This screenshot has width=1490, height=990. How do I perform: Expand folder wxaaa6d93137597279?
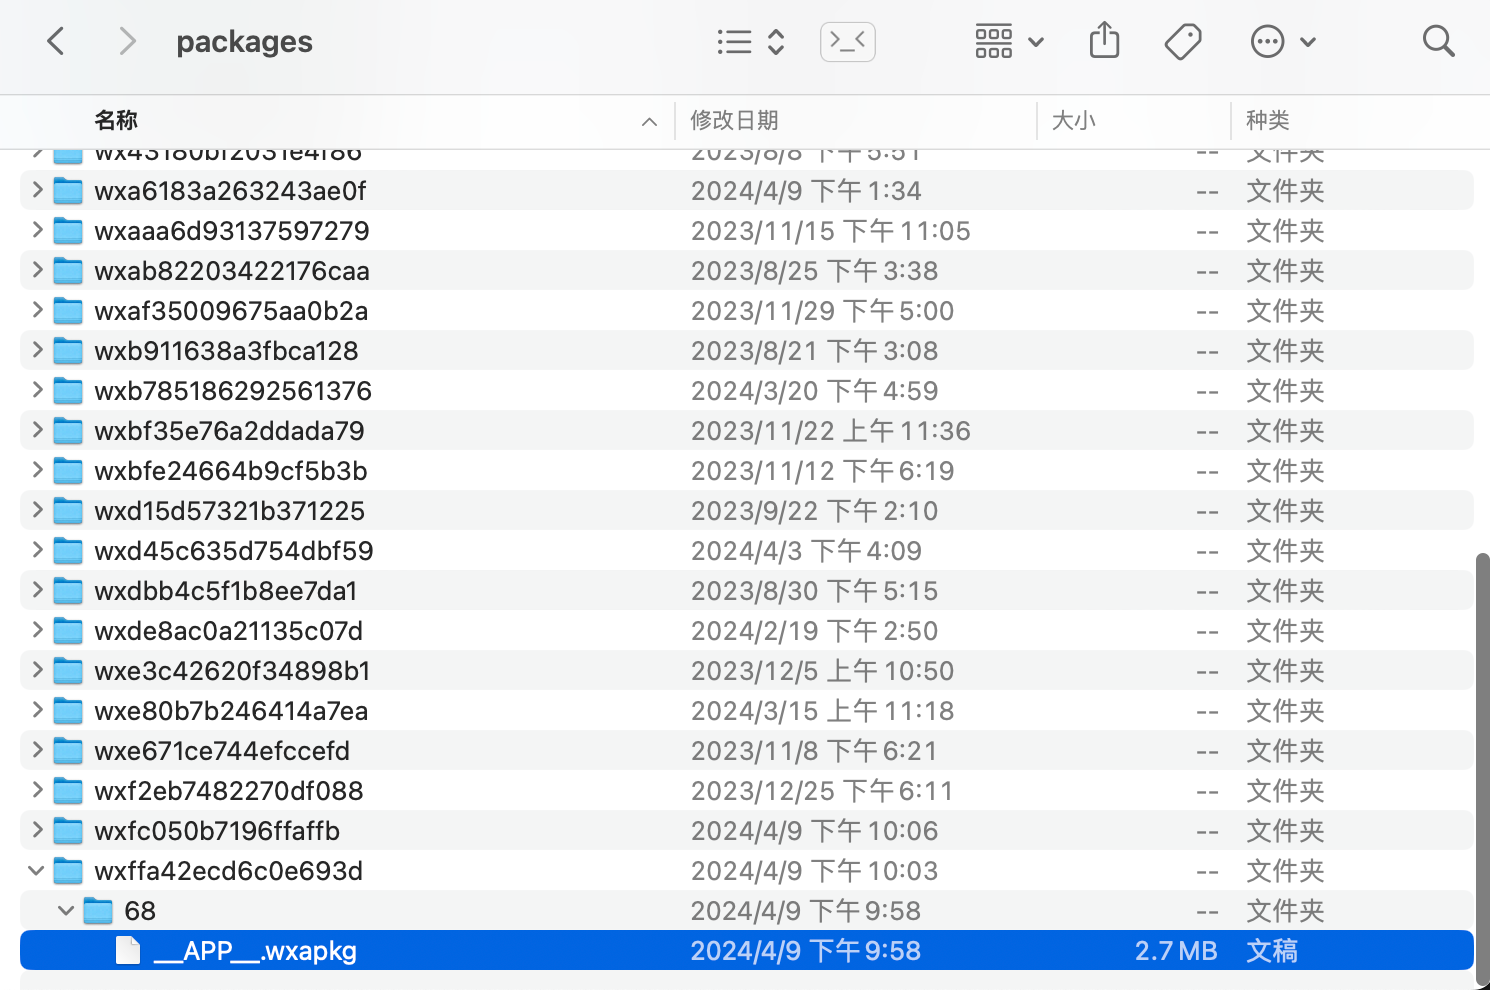pos(37,230)
